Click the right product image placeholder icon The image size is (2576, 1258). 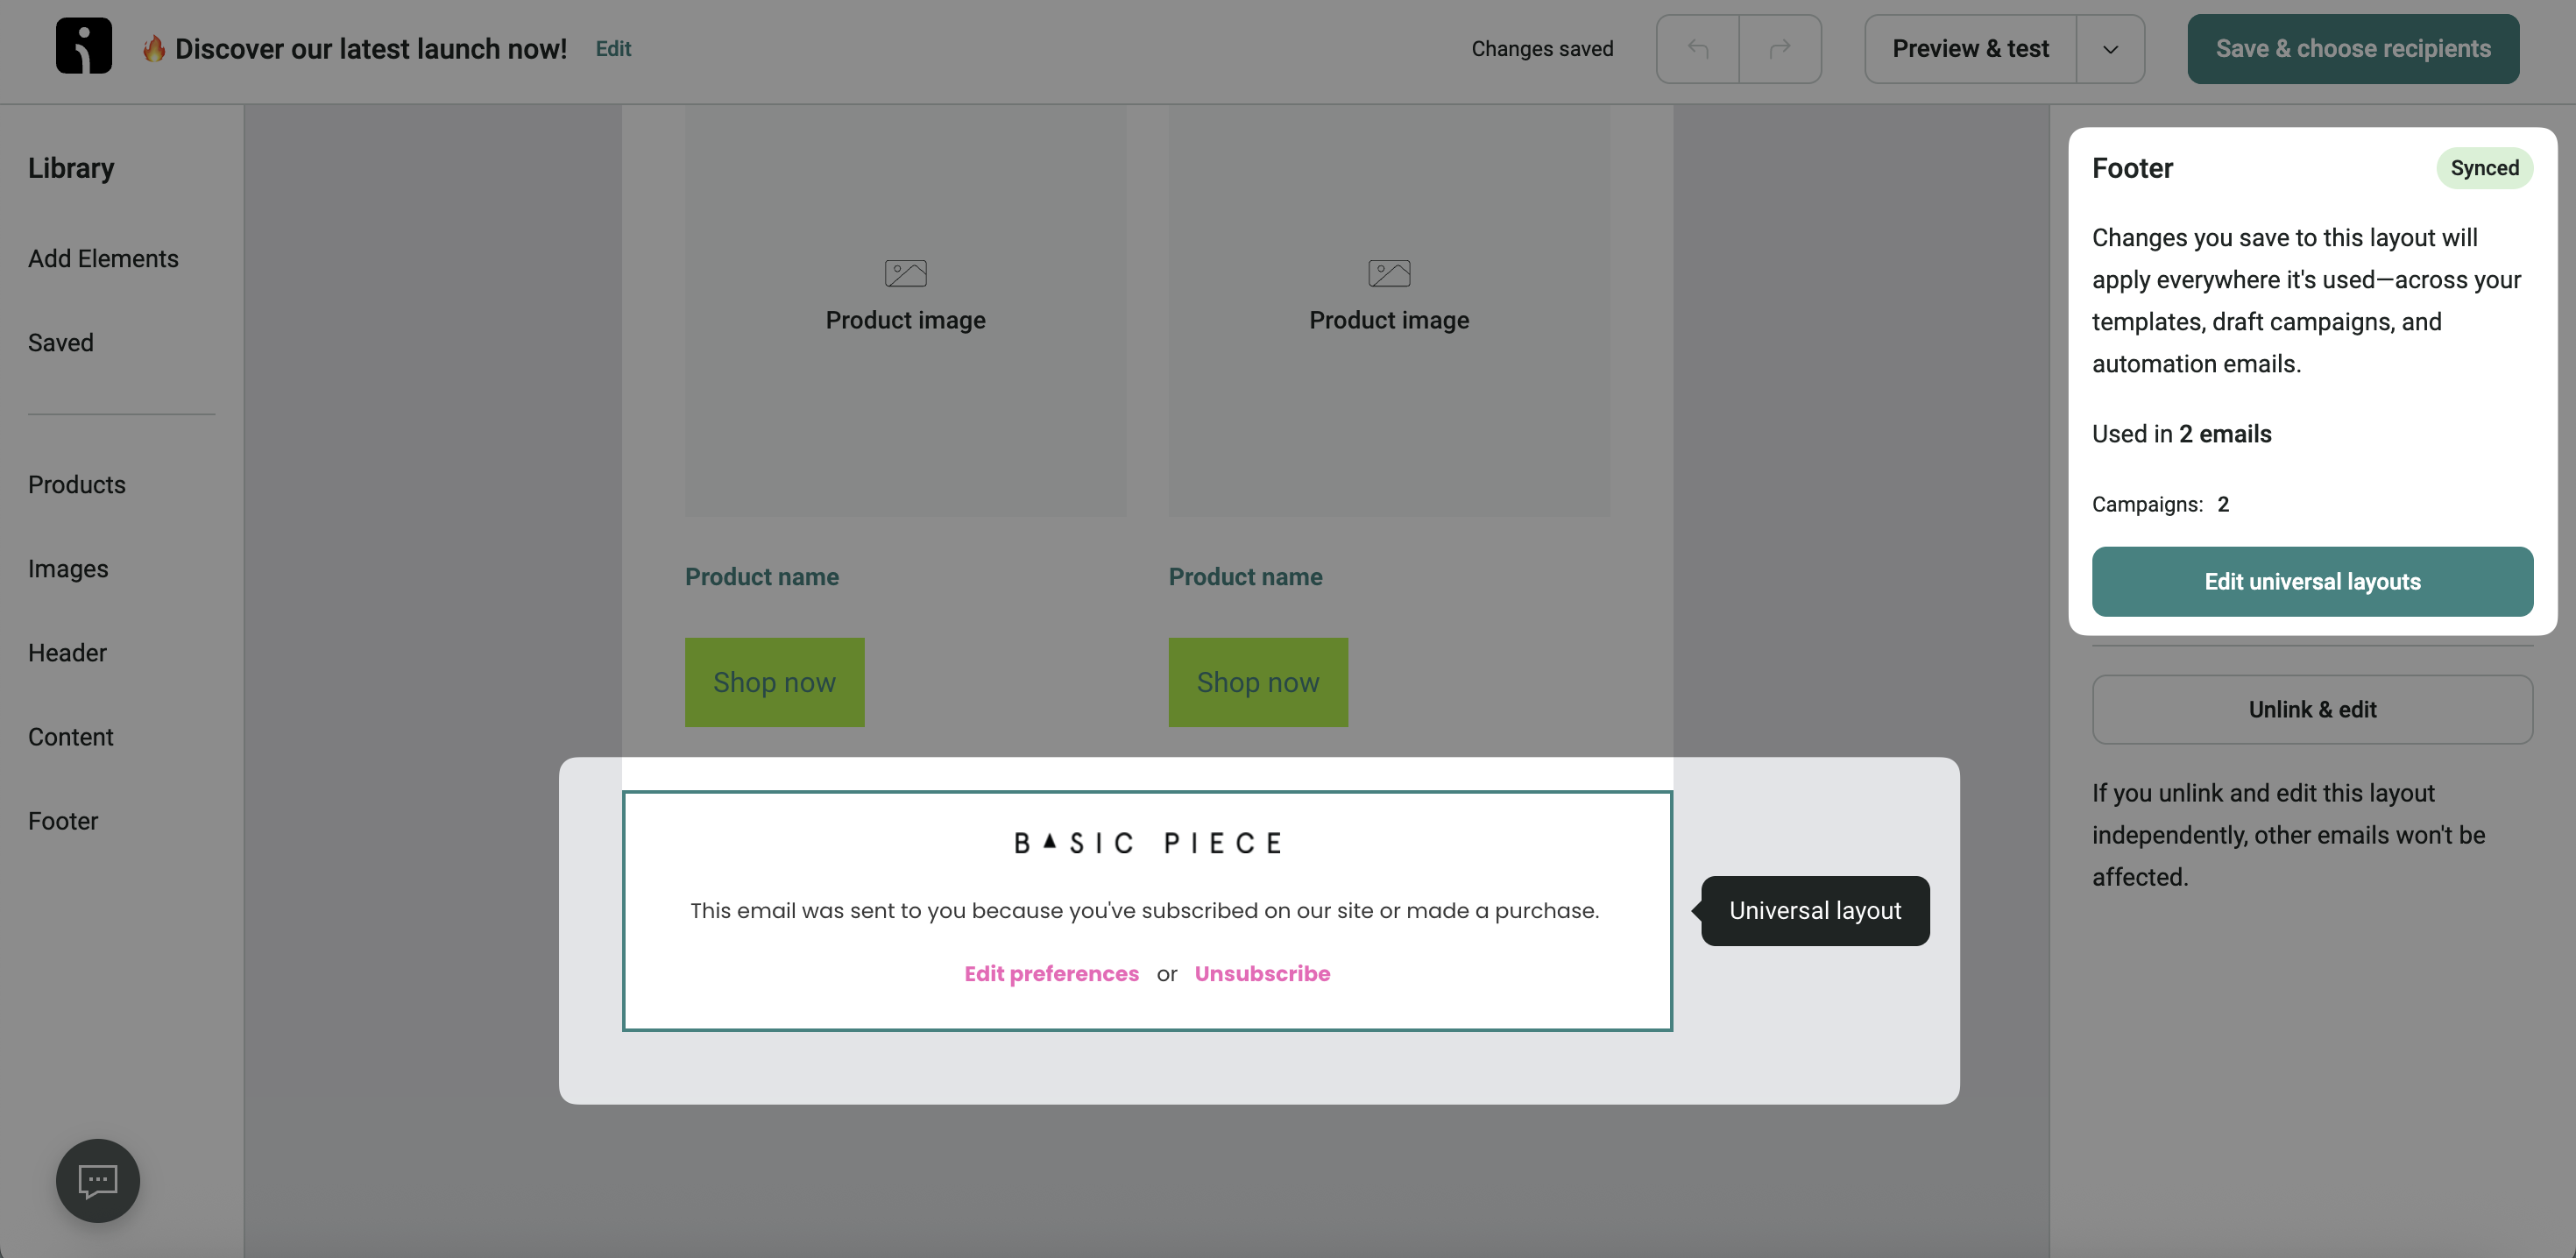click(1388, 273)
